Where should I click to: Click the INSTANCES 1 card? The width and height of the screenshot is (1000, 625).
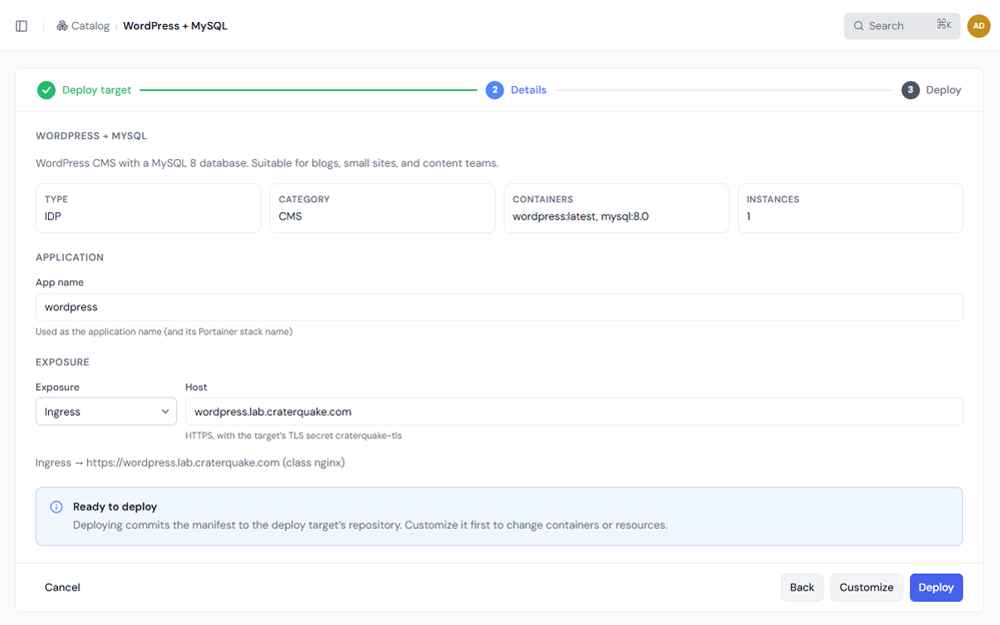point(850,208)
